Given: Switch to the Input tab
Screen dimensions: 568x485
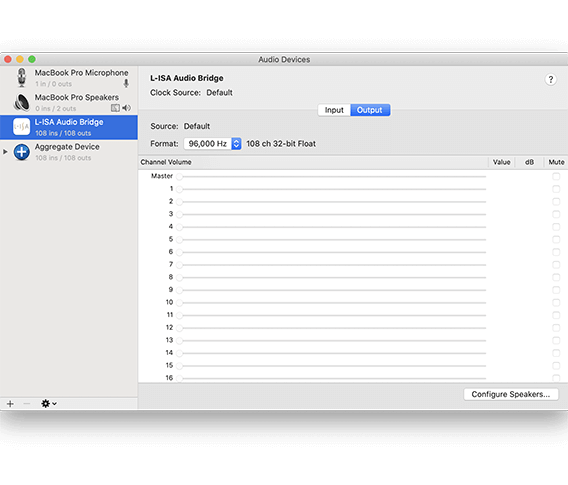Looking at the screenshot, I should (x=334, y=110).
